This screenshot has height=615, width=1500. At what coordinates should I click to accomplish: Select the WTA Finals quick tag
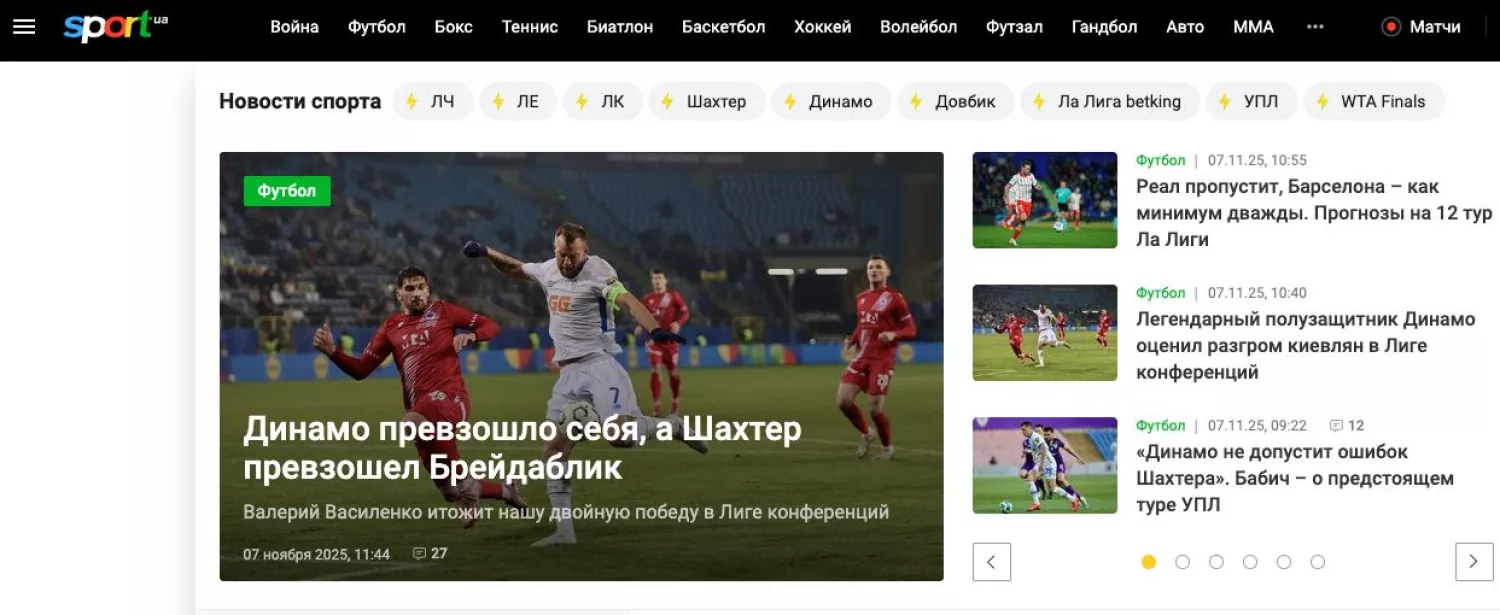click(1373, 101)
